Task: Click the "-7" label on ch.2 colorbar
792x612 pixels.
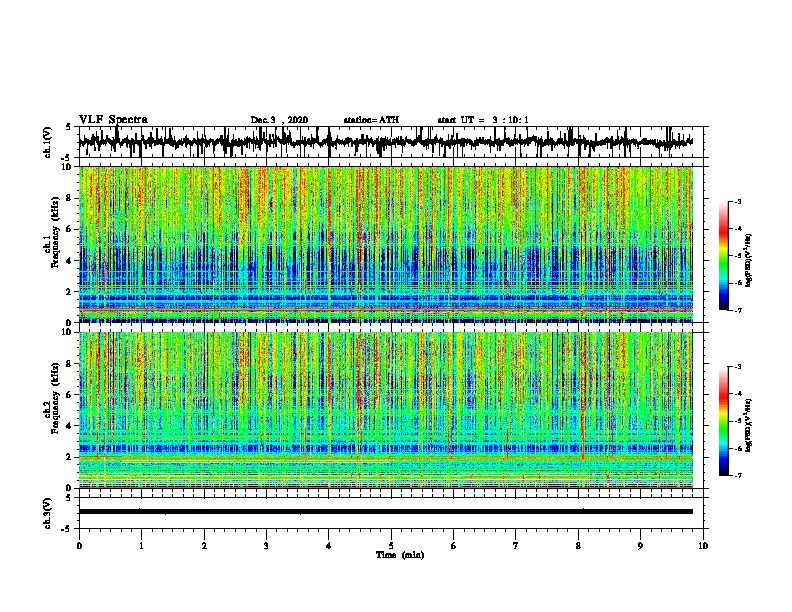Action: tap(738, 476)
